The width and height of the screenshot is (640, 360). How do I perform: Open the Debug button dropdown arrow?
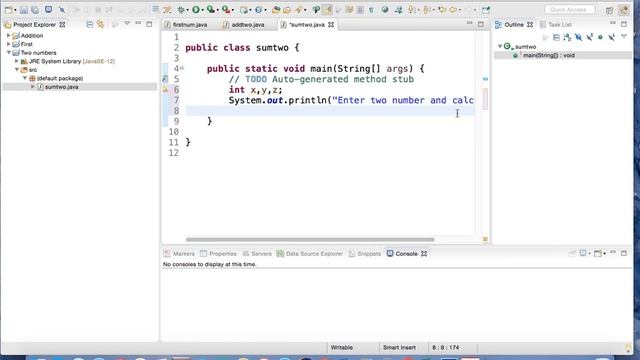(188, 10)
